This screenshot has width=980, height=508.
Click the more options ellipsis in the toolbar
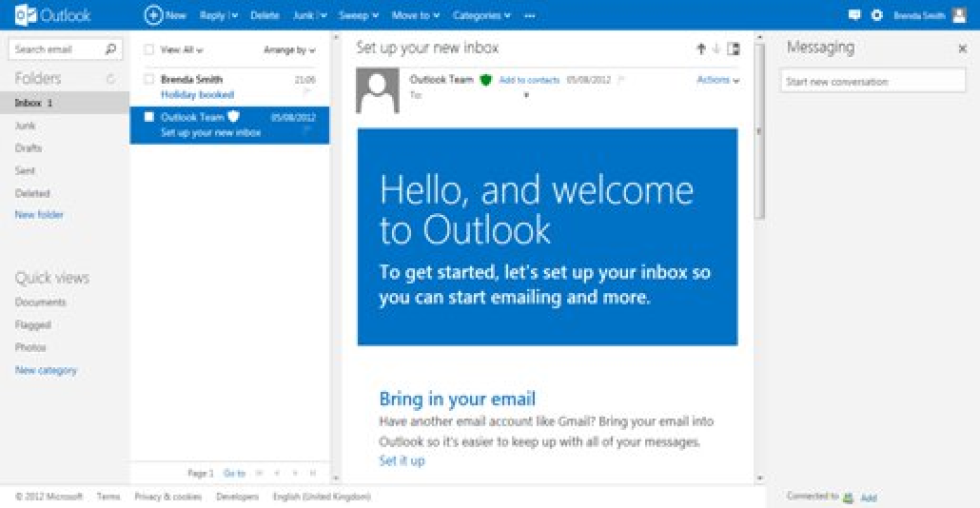tap(530, 16)
